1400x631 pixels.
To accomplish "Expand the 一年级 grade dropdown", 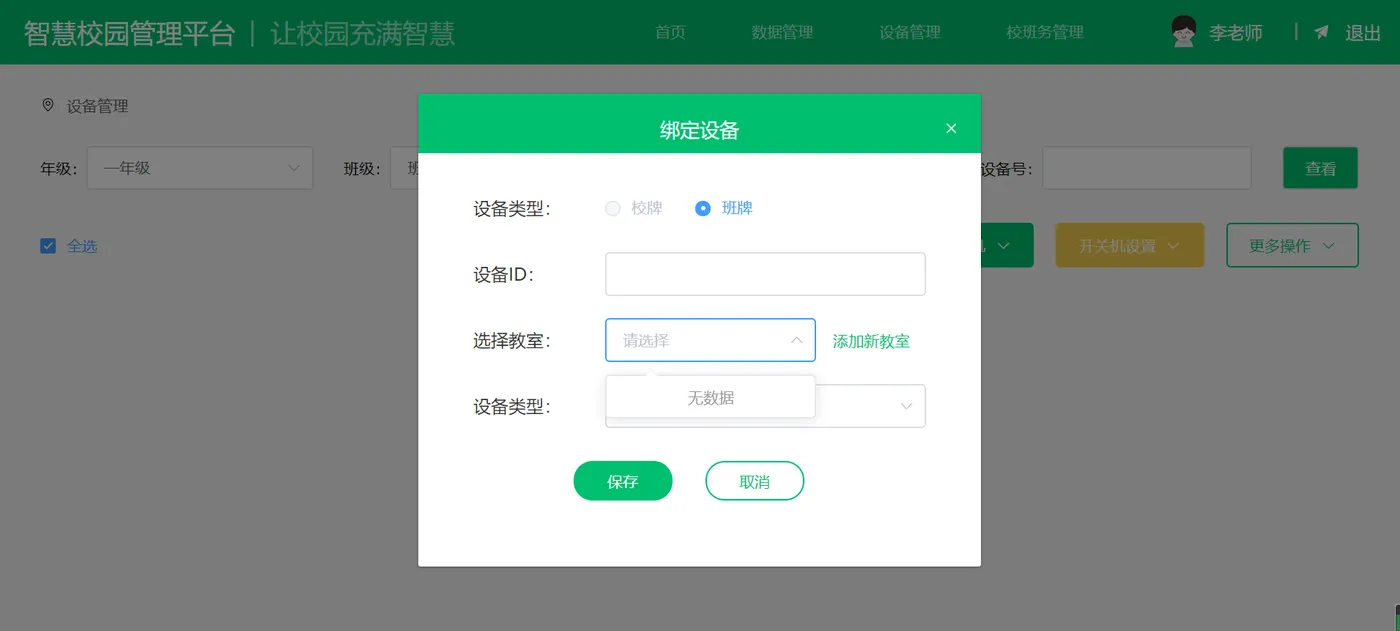I will (200, 168).
